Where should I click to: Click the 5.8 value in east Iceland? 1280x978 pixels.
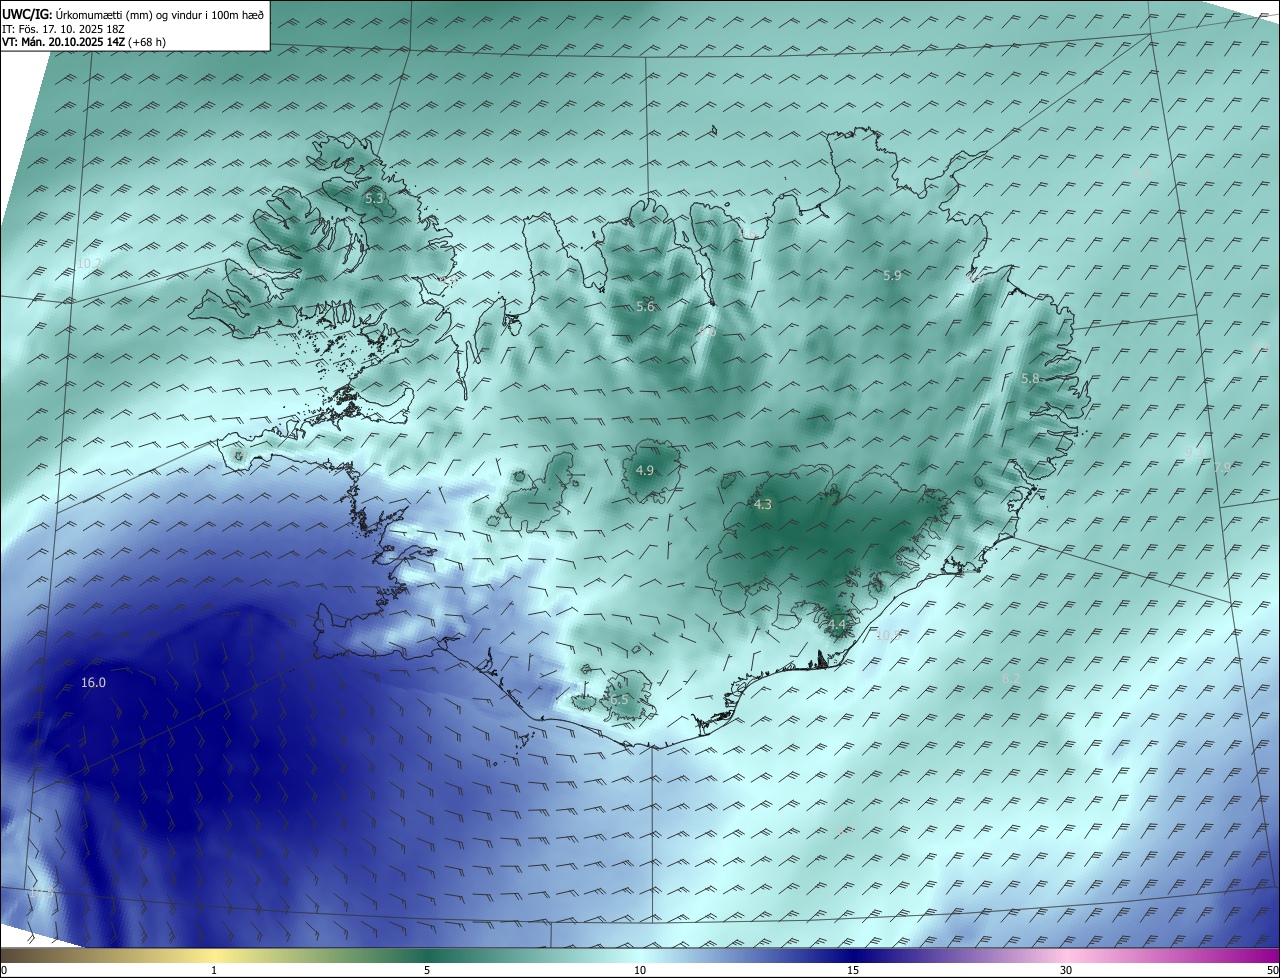coord(1030,378)
